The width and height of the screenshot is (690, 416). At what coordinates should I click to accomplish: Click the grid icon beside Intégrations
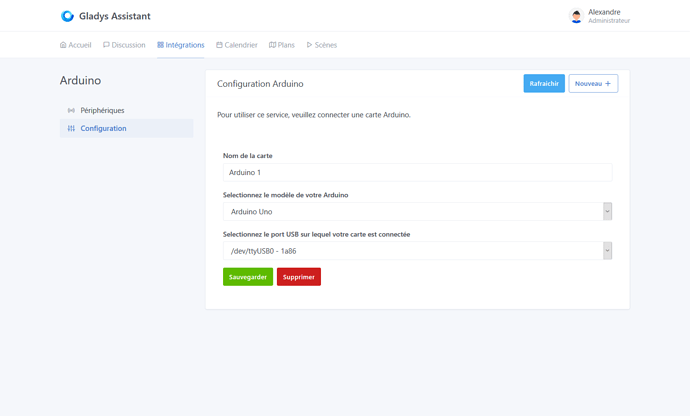pos(160,45)
